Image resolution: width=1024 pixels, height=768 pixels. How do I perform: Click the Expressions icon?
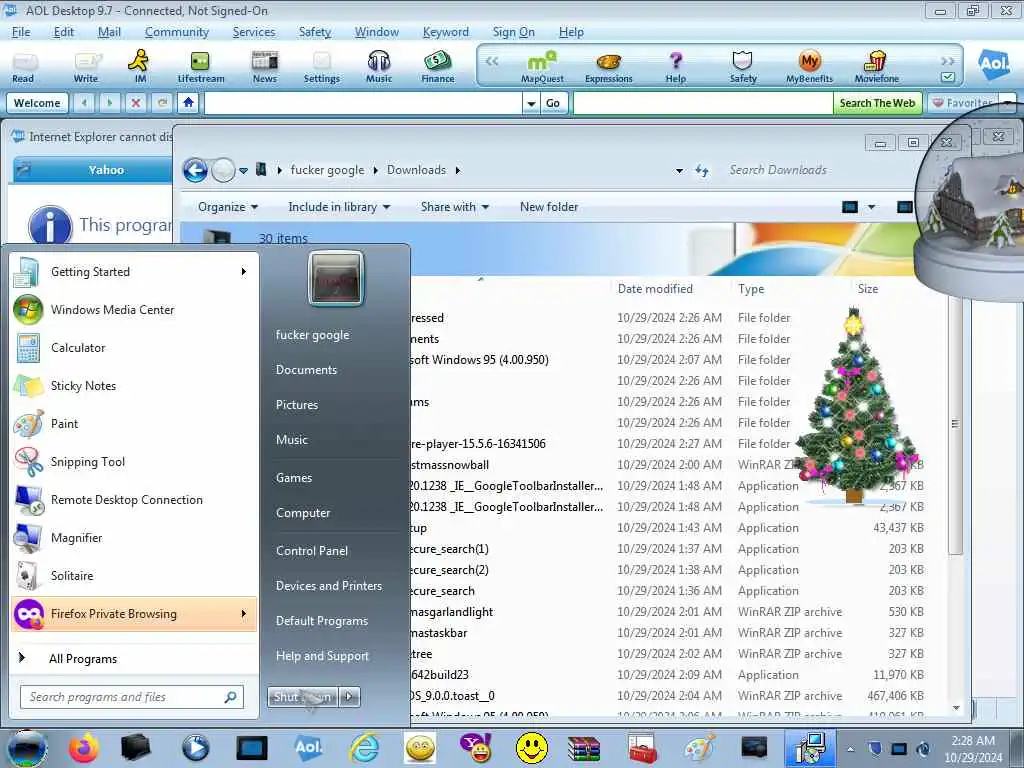(x=609, y=67)
